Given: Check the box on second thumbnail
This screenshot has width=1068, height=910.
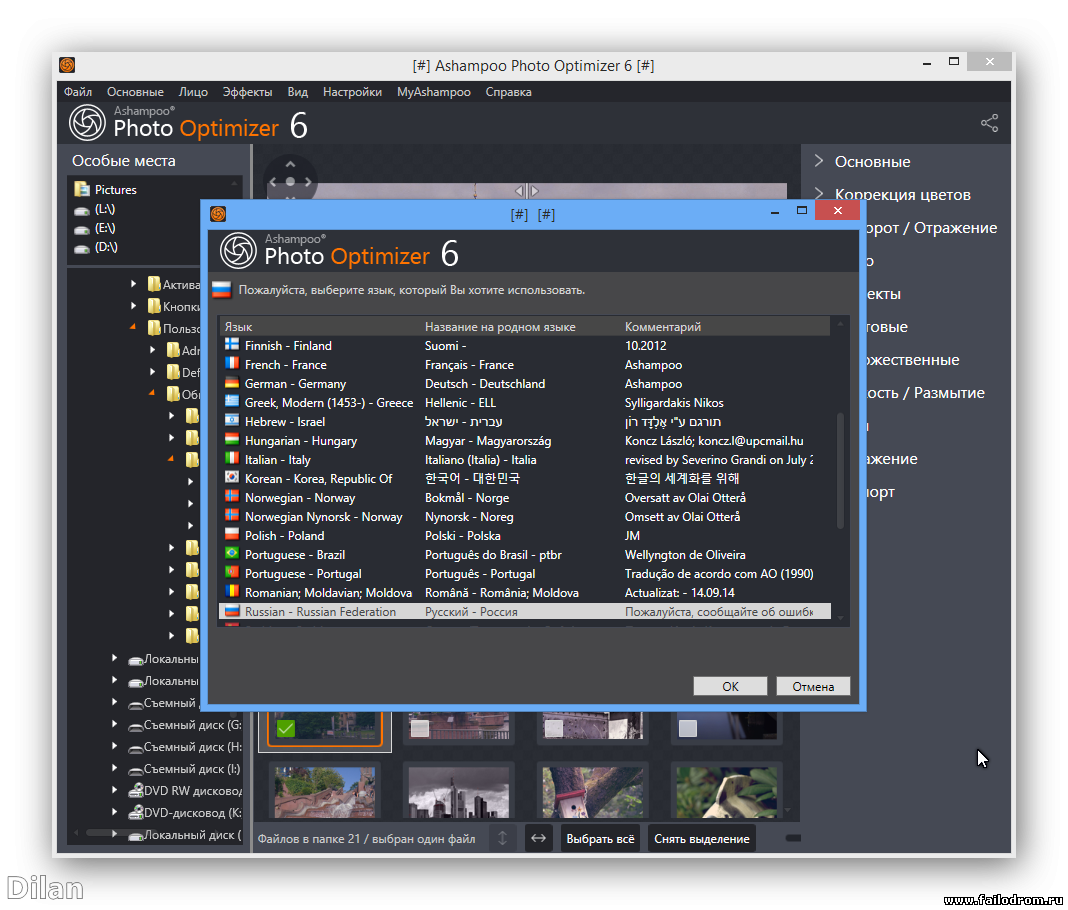Looking at the screenshot, I should (420, 728).
